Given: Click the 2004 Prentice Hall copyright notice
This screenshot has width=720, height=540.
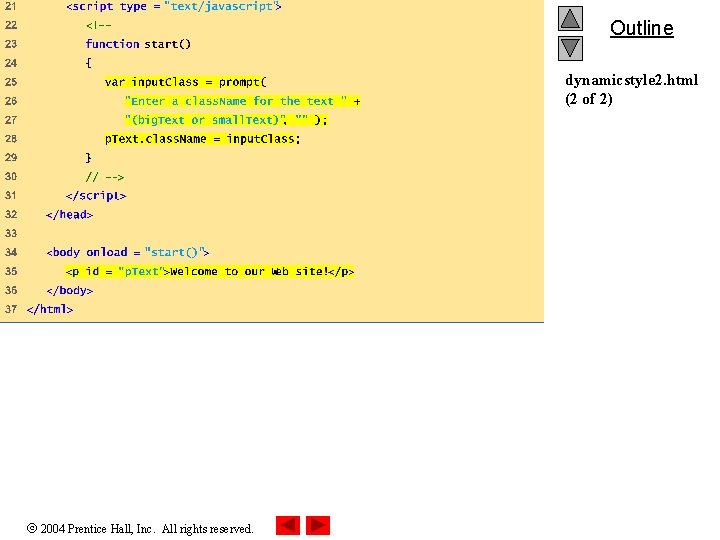Looking at the screenshot, I should point(140,529).
